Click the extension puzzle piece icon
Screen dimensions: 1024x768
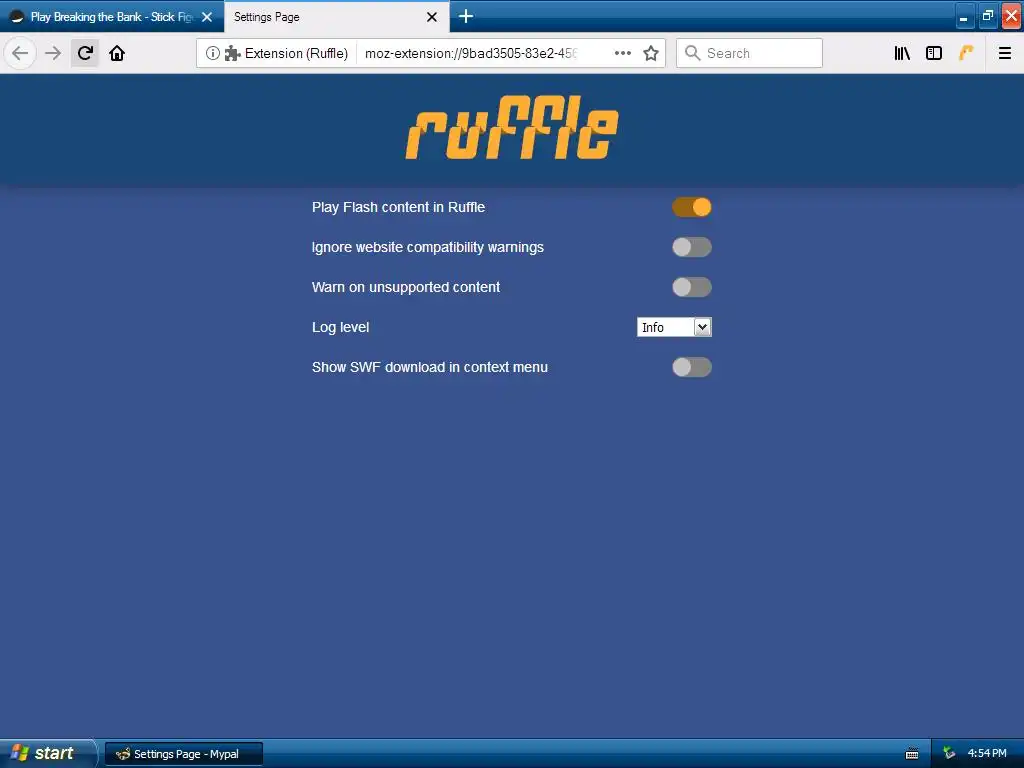point(232,53)
